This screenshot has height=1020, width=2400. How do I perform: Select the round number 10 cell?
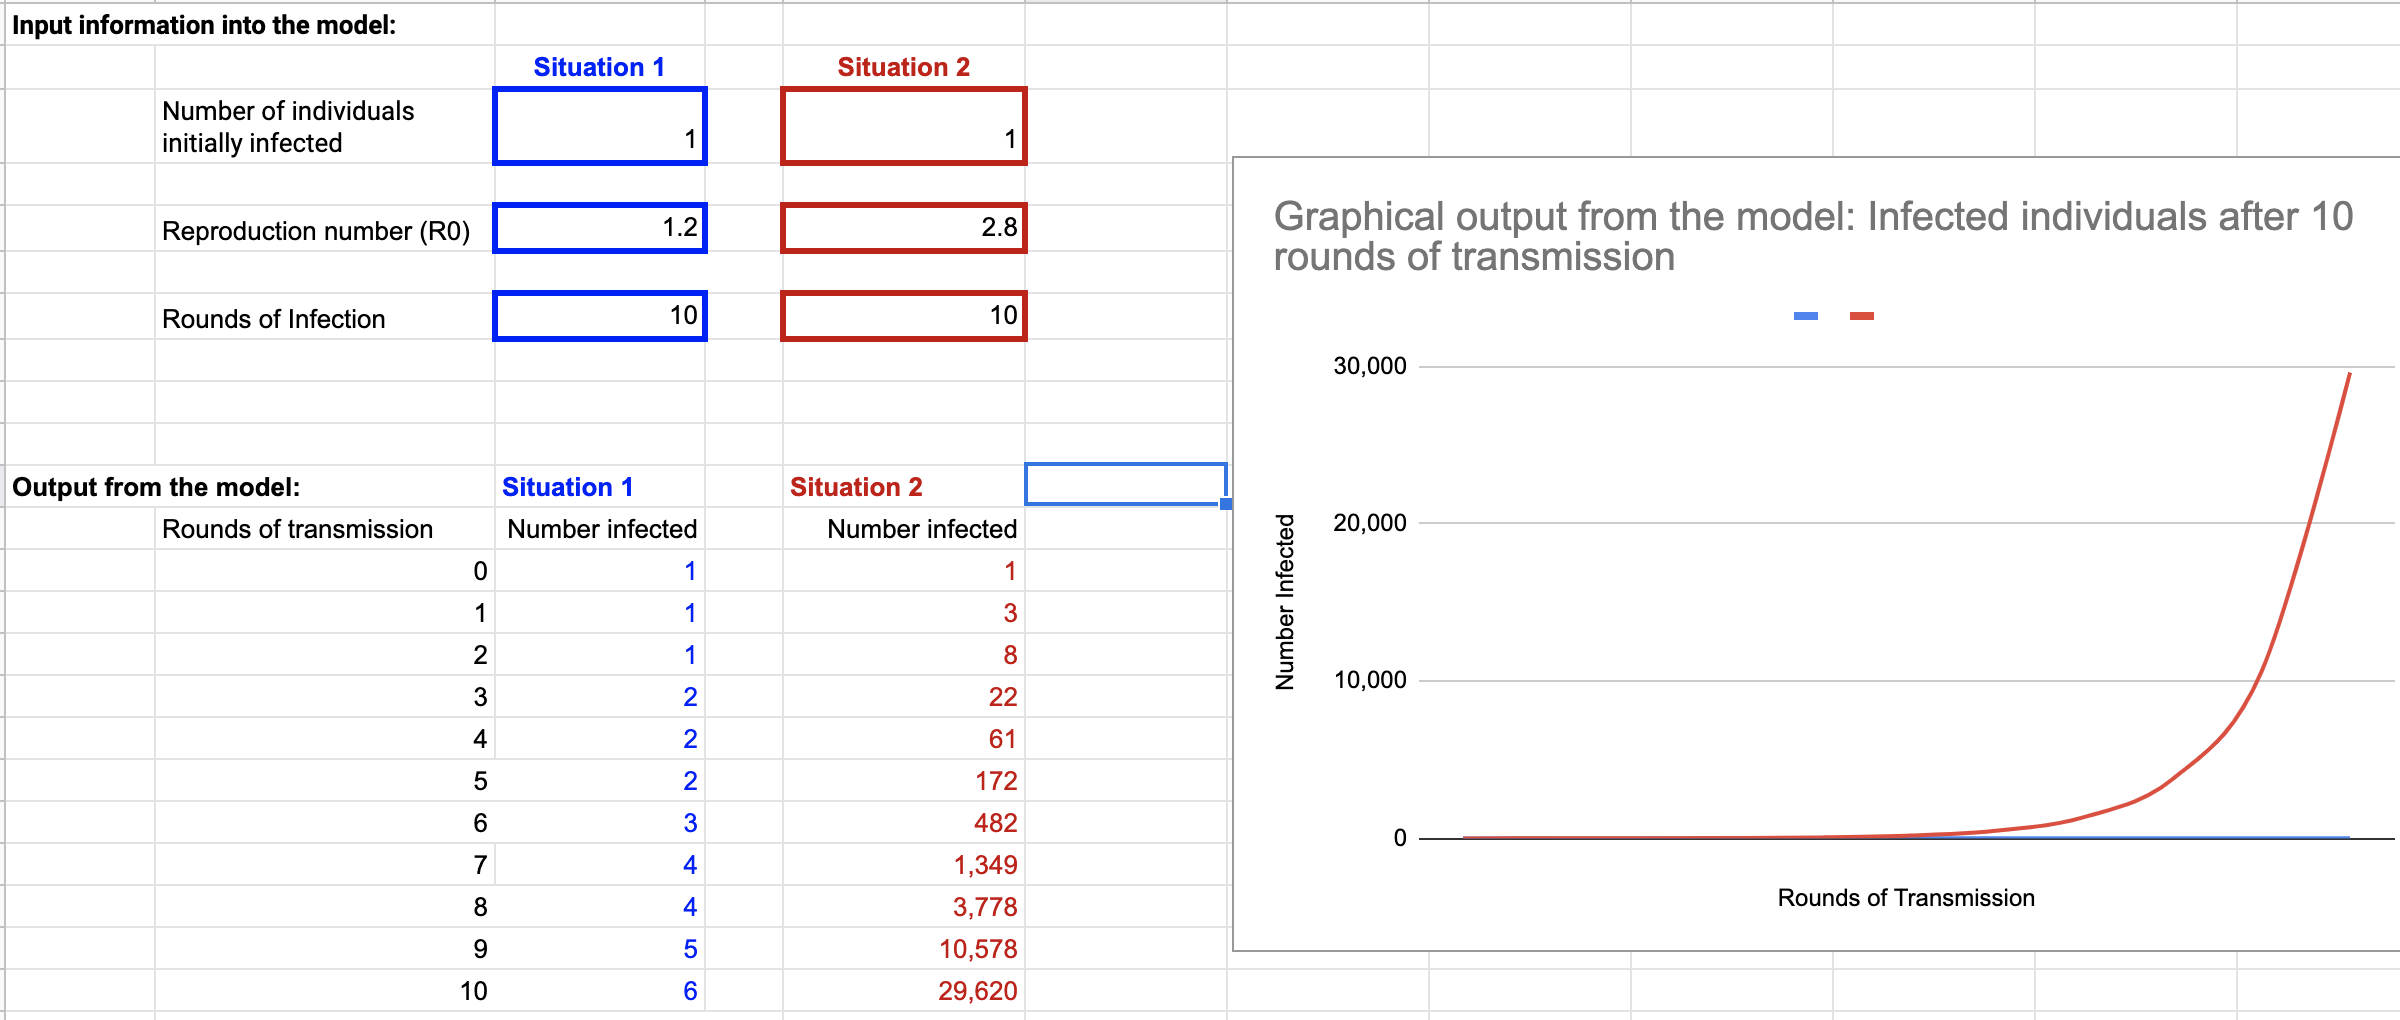click(x=325, y=991)
